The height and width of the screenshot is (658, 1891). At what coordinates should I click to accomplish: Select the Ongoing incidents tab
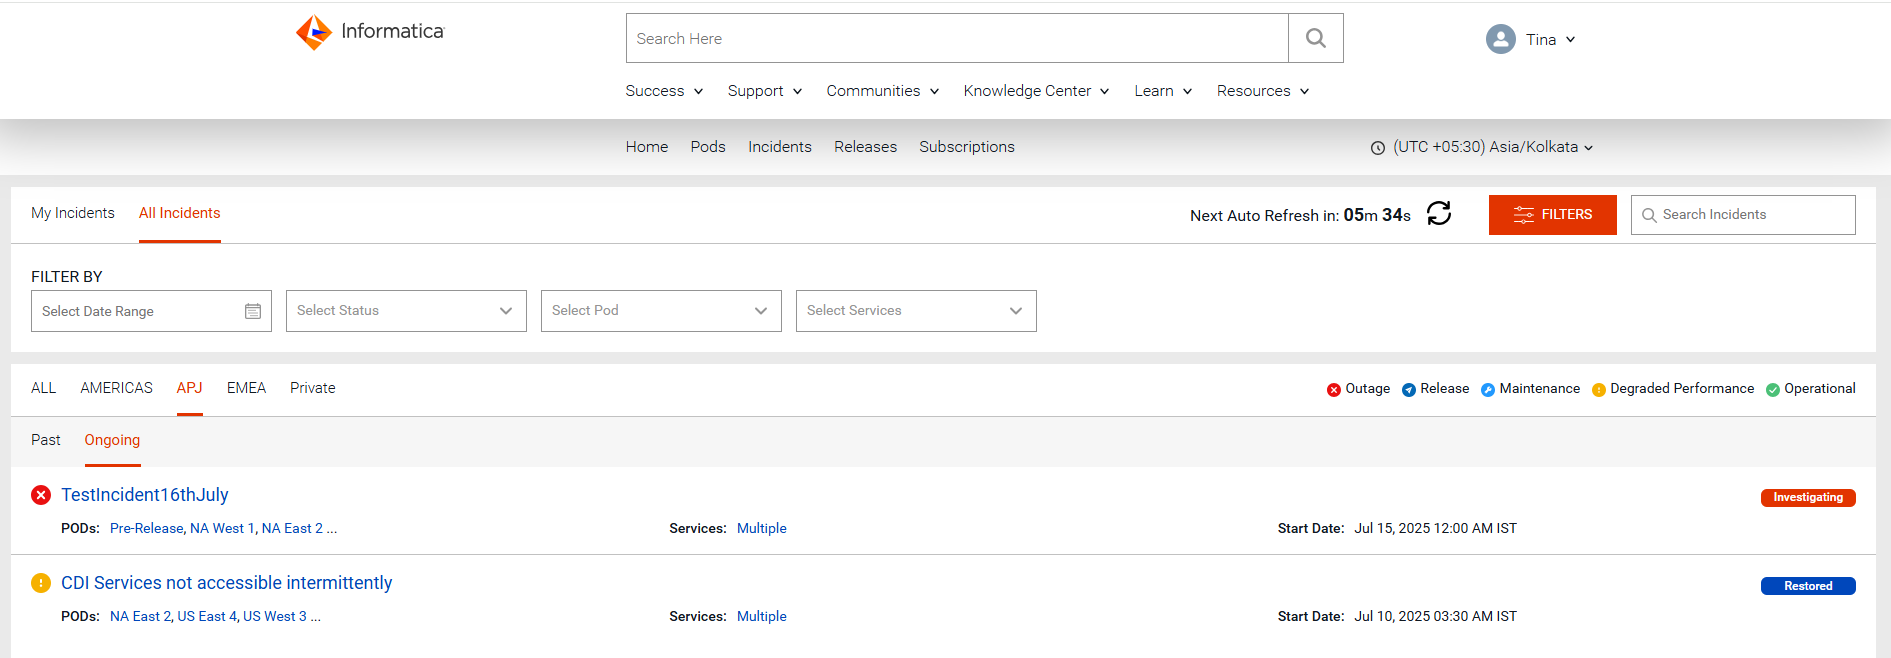(112, 440)
